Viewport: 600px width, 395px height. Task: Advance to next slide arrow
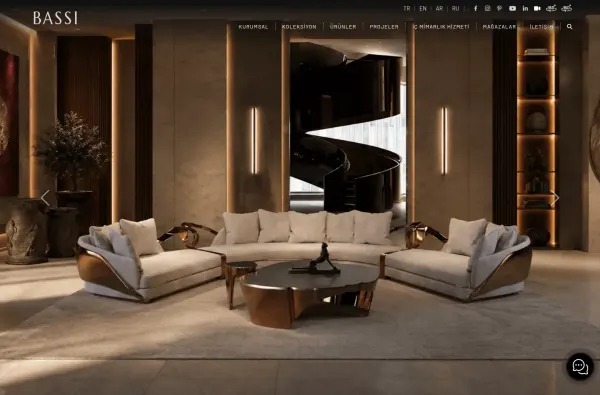pyautogui.click(x=554, y=198)
